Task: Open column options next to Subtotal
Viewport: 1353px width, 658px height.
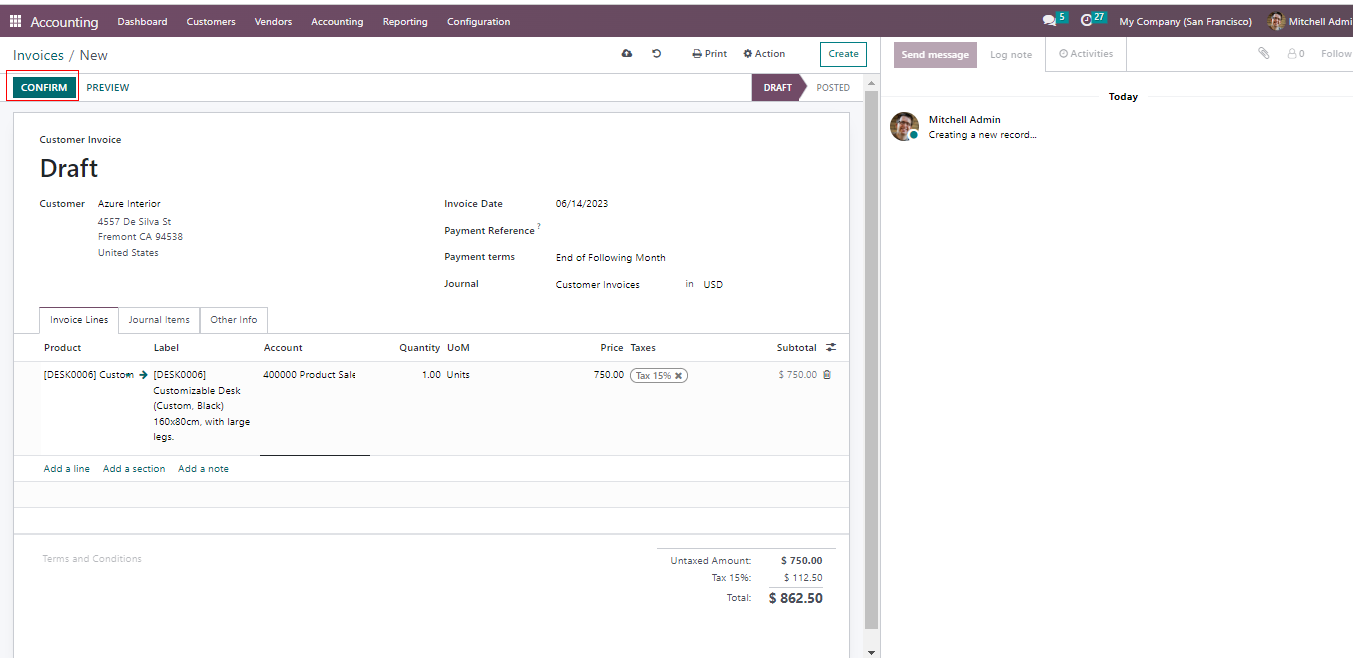Action: (x=831, y=348)
